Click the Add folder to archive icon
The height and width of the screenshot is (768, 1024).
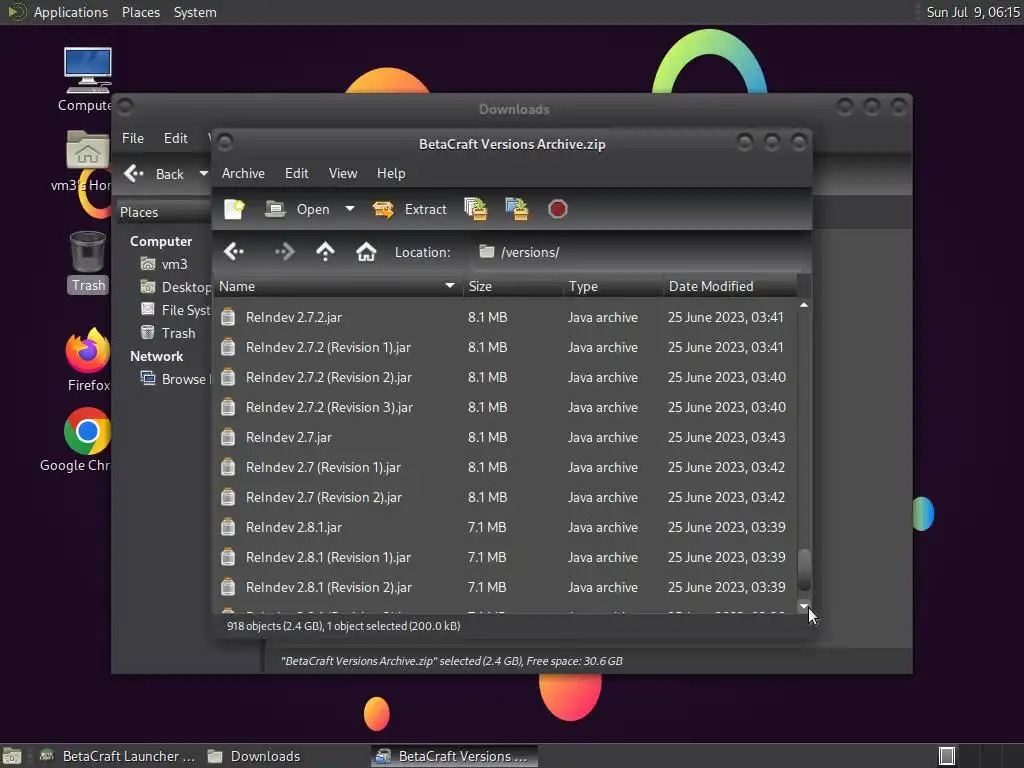coord(517,209)
